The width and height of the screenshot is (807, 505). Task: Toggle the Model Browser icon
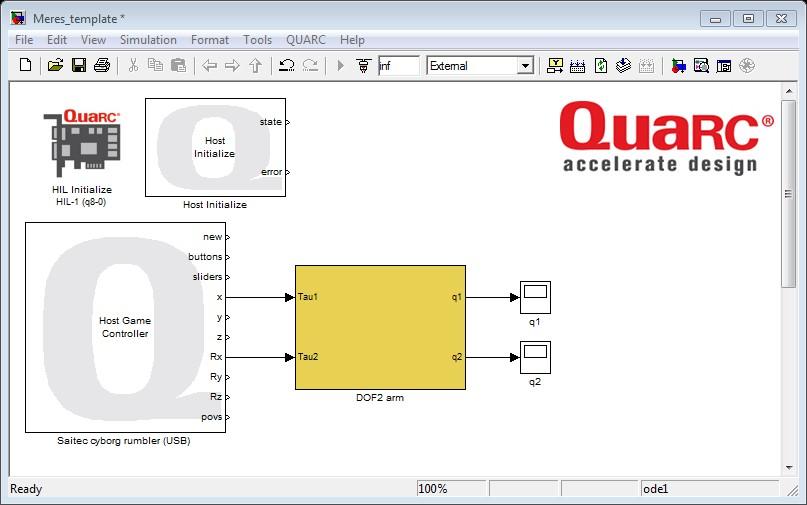[x=724, y=65]
